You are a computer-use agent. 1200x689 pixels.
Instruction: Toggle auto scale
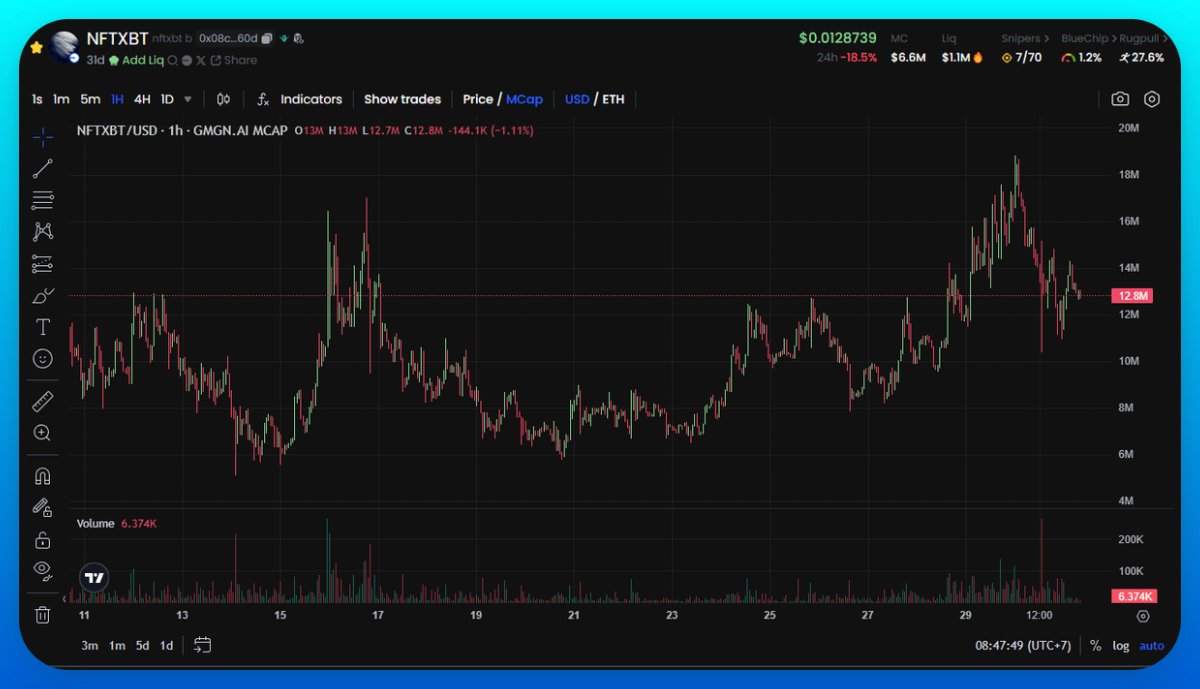tap(1152, 646)
